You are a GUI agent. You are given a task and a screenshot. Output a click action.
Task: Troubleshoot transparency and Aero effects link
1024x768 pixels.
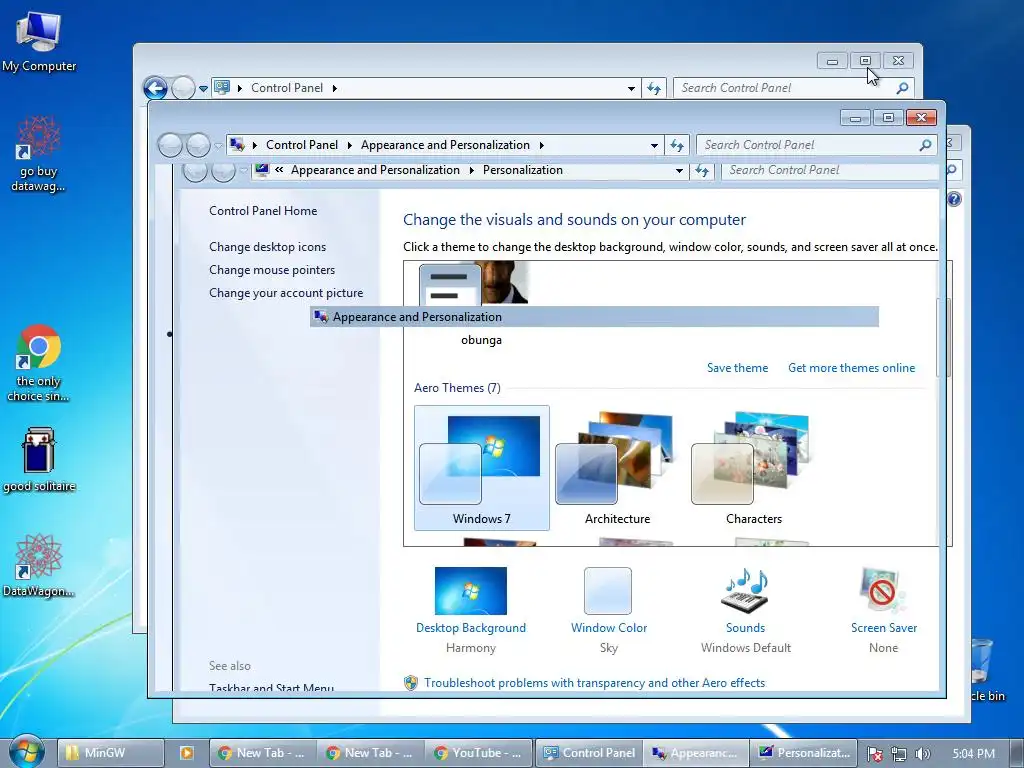tap(594, 683)
